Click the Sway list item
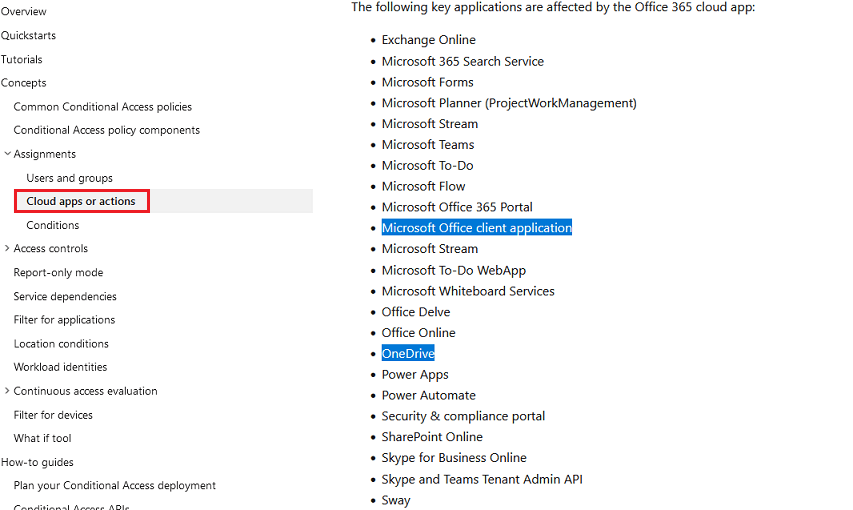Screen dimensions: 853x510 coord(396,500)
